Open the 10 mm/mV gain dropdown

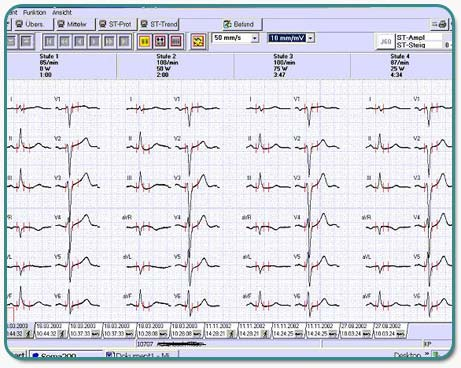point(291,38)
